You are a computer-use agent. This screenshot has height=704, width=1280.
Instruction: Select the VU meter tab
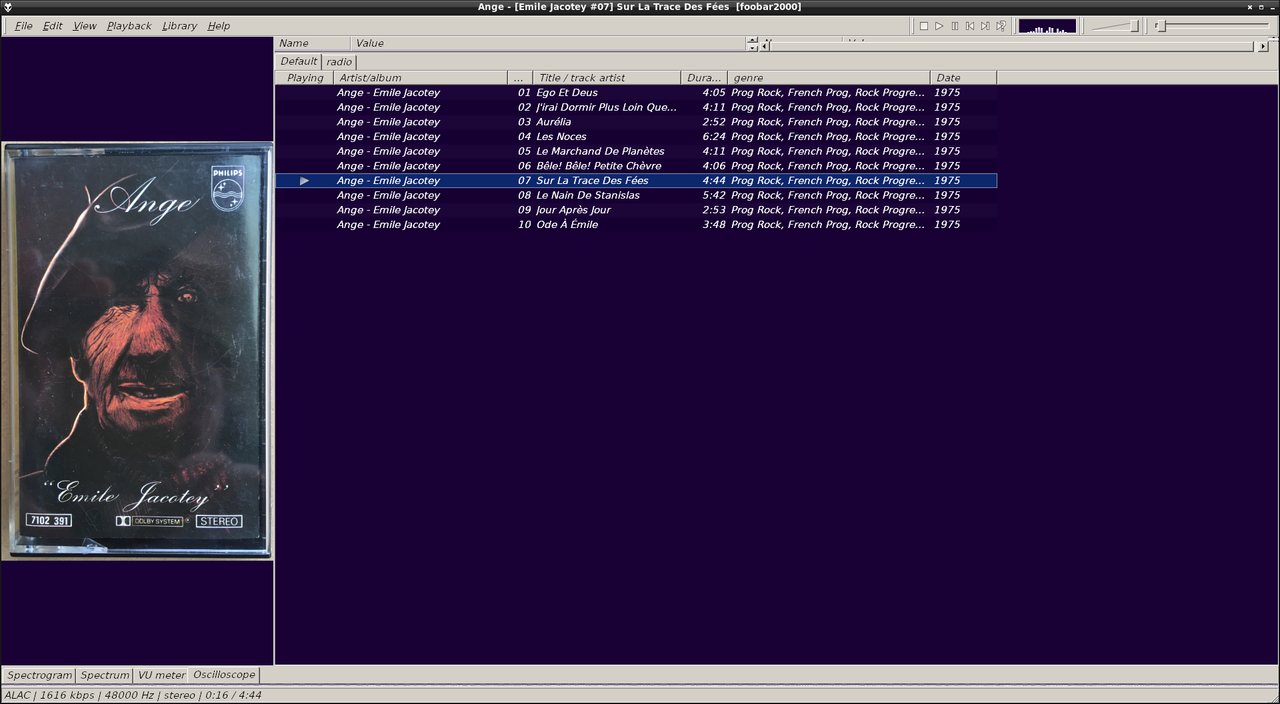[162, 675]
